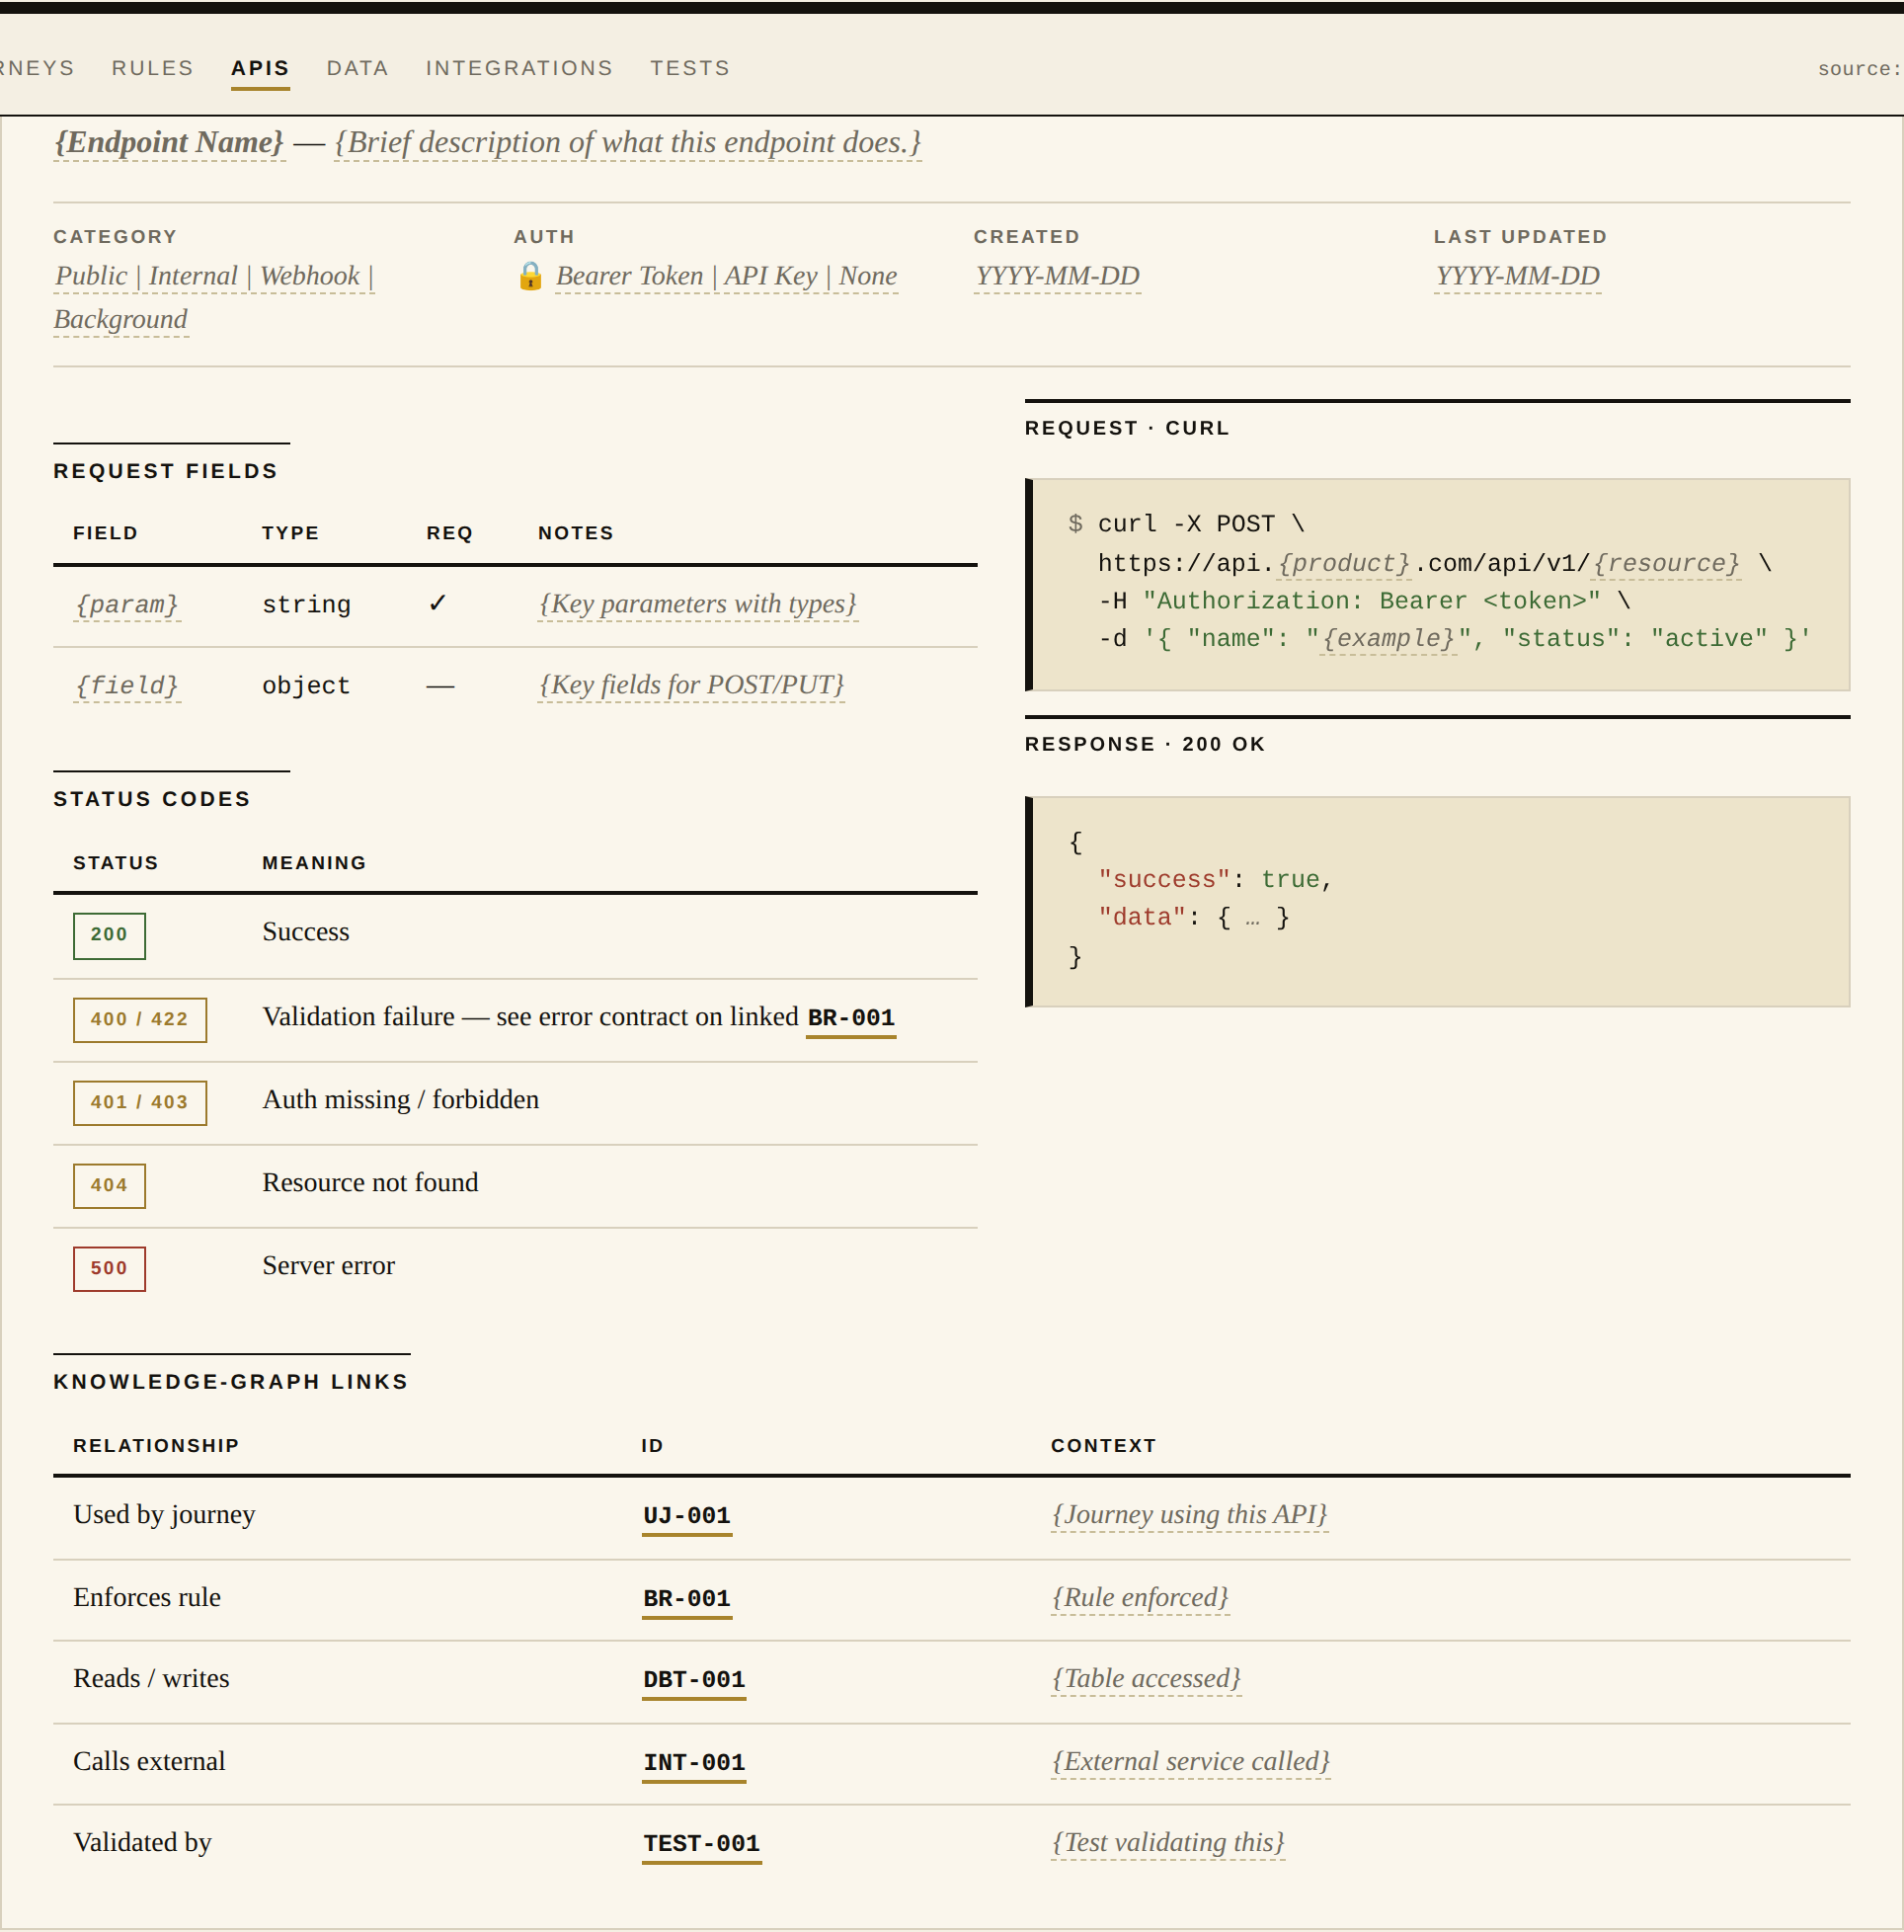Viewport: 1904px width, 1932px height.
Task: Edit the {External service called} context
Action: (1190, 1762)
